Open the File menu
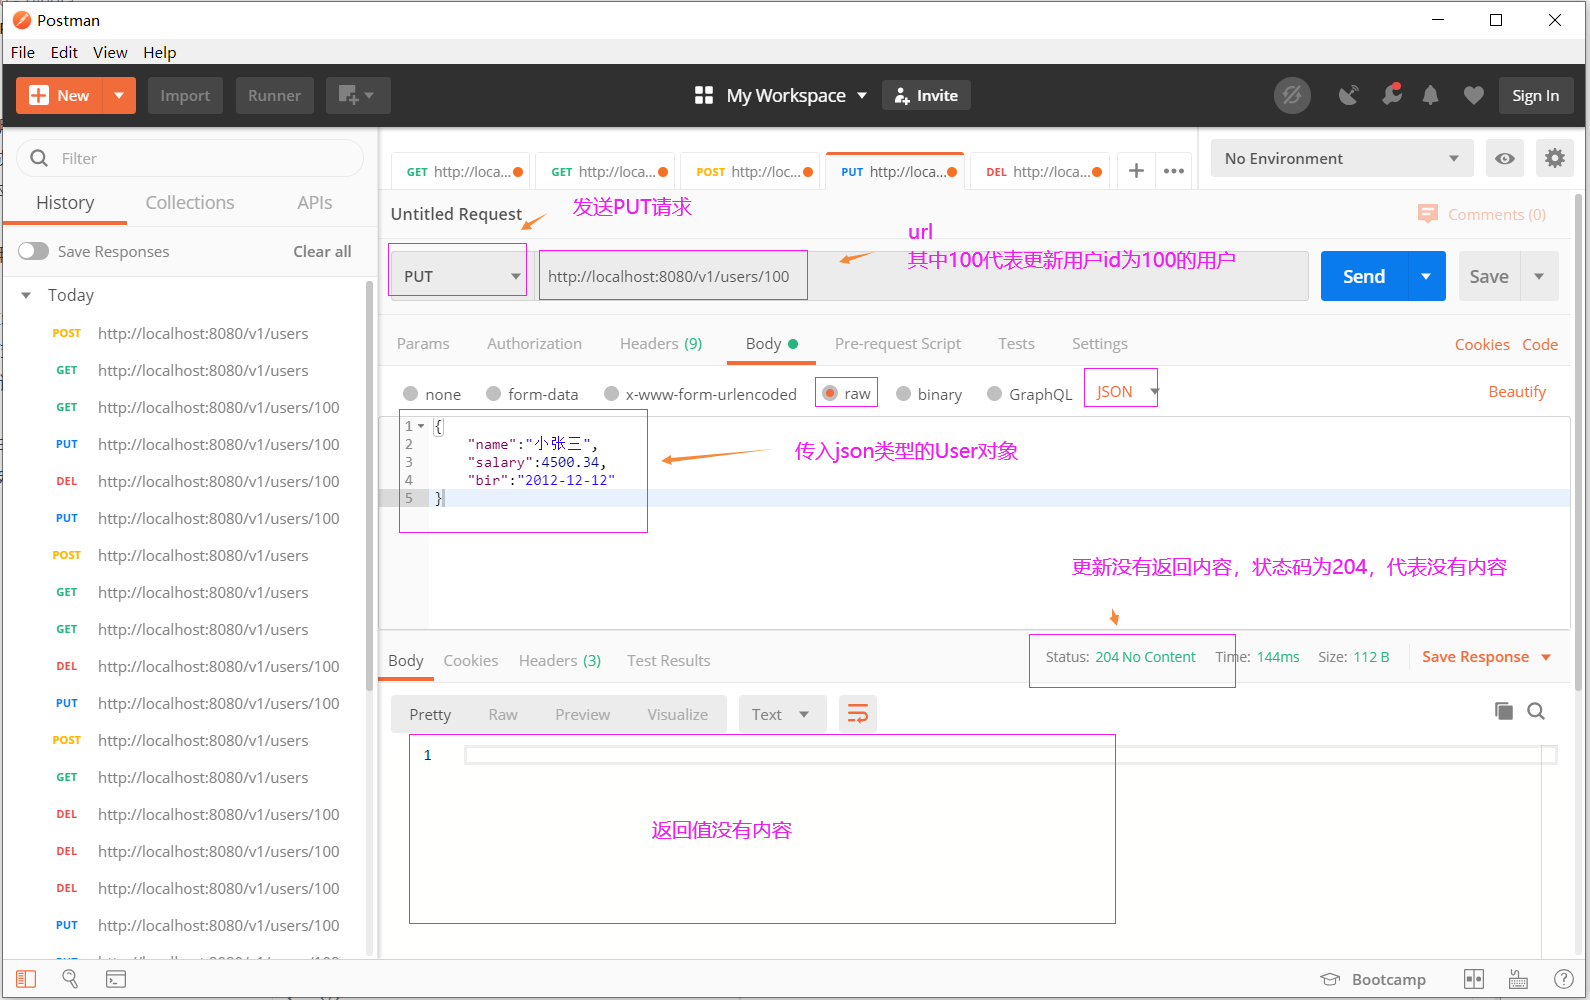Viewport: 1590px width, 1000px height. [x=23, y=52]
